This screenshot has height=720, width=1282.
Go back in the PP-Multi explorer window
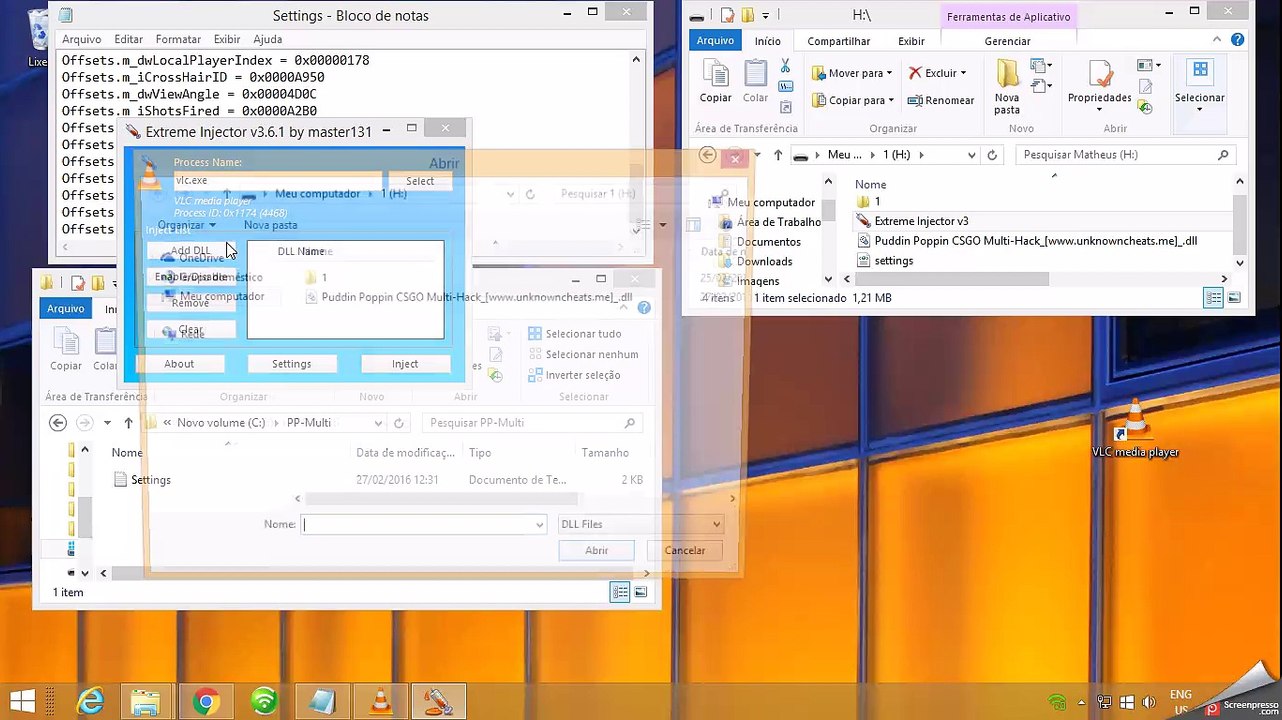[x=58, y=423]
